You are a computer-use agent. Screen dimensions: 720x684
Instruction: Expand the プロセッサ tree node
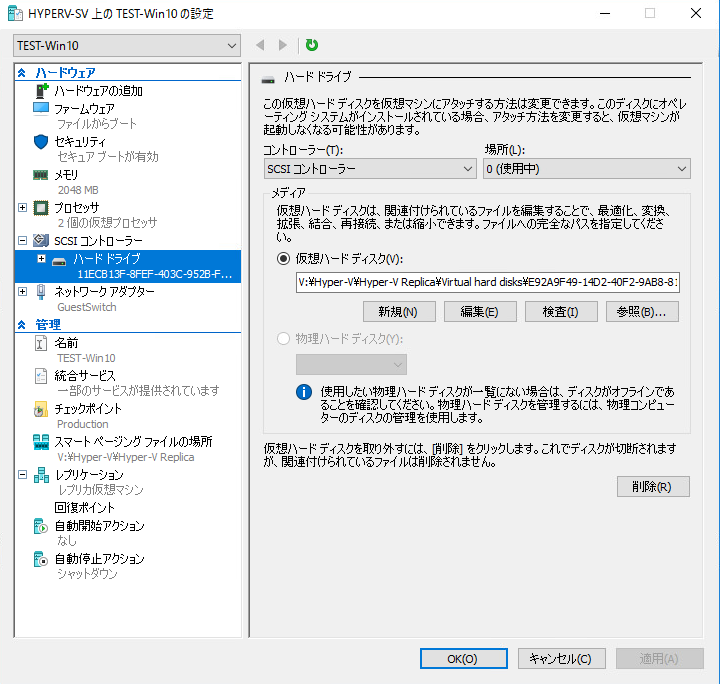22,207
